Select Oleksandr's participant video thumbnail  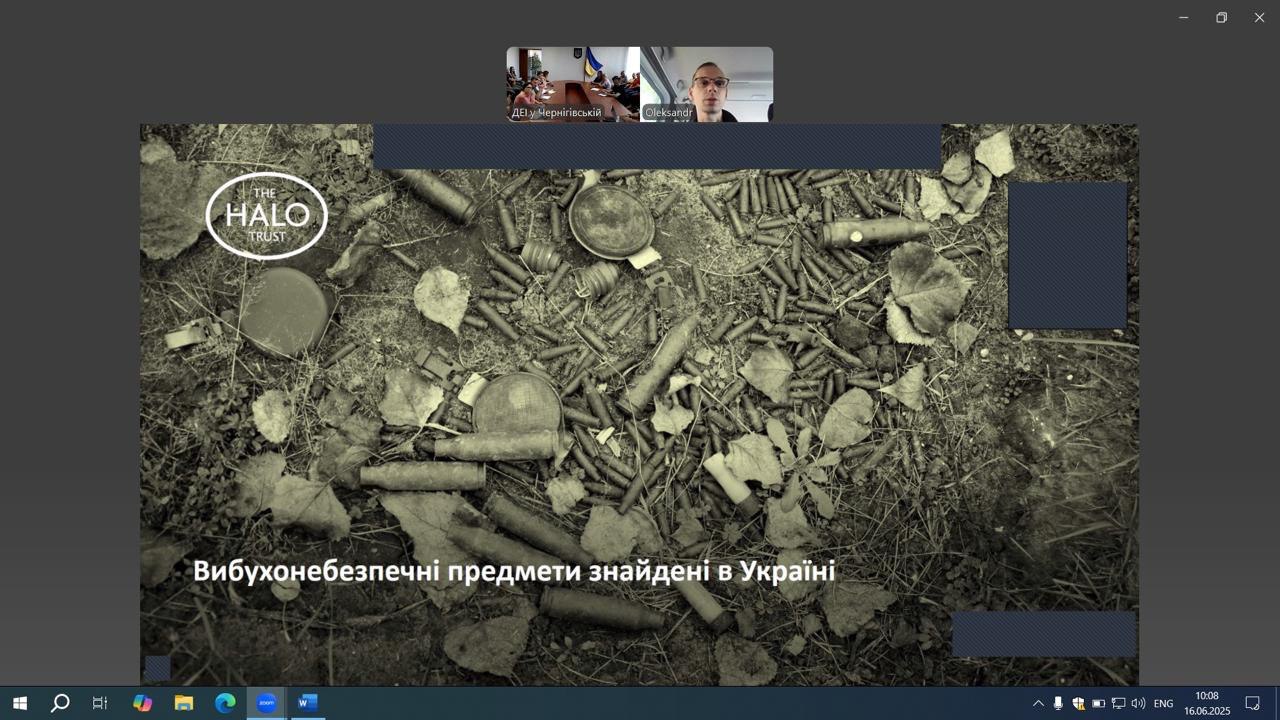point(707,84)
